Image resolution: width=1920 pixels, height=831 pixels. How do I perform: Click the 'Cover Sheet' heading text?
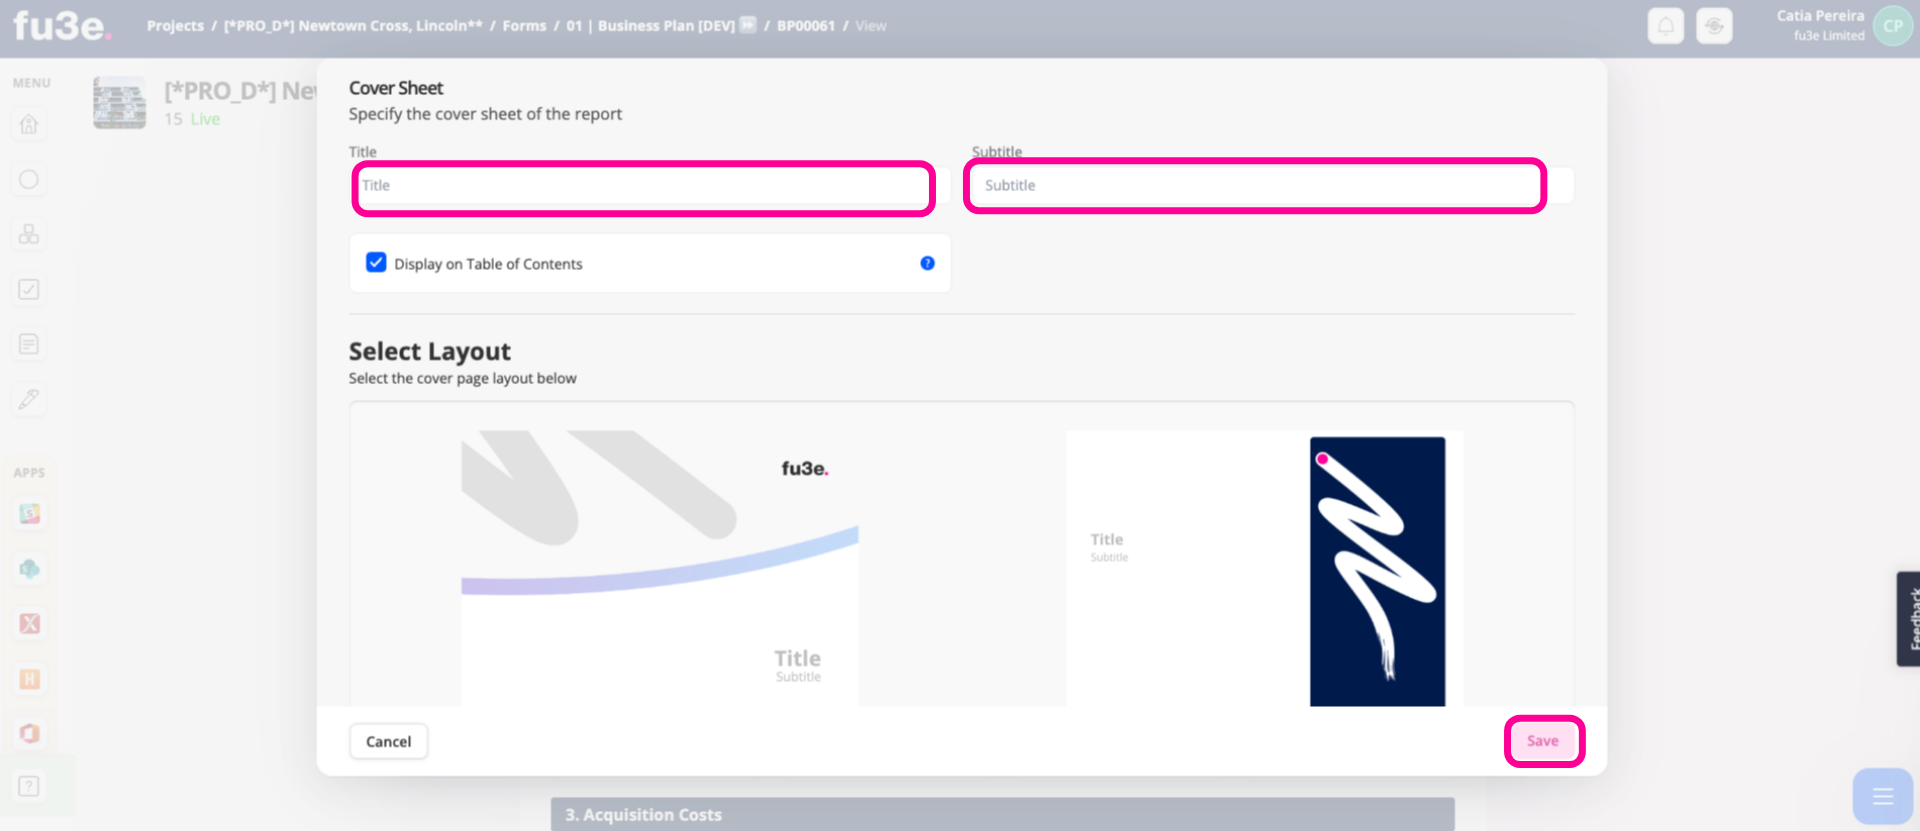point(396,88)
